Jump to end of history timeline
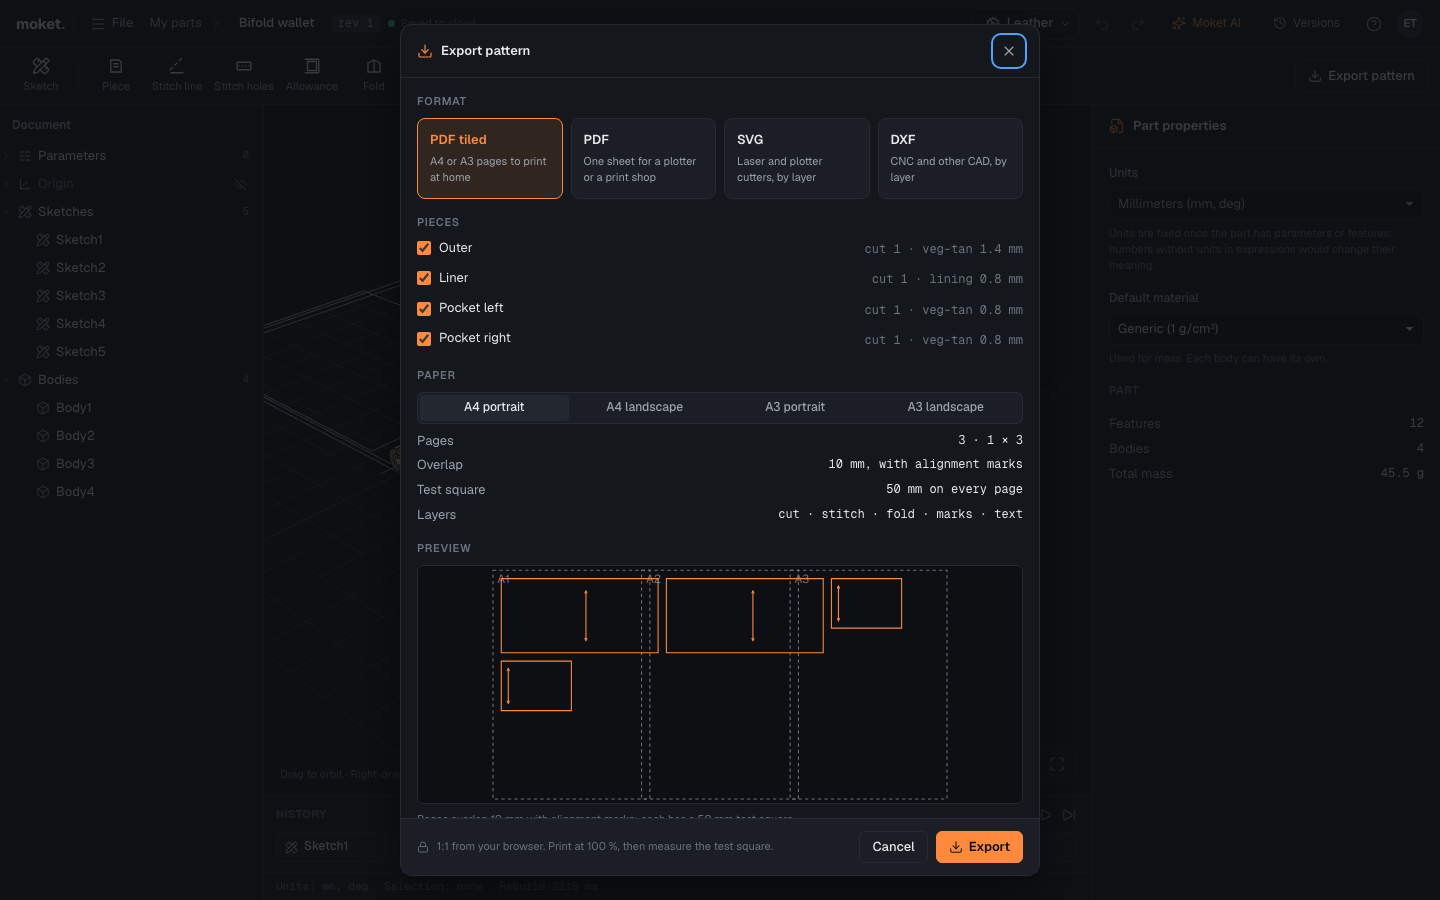The width and height of the screenshot is (1440, 900). [1069, 815]
